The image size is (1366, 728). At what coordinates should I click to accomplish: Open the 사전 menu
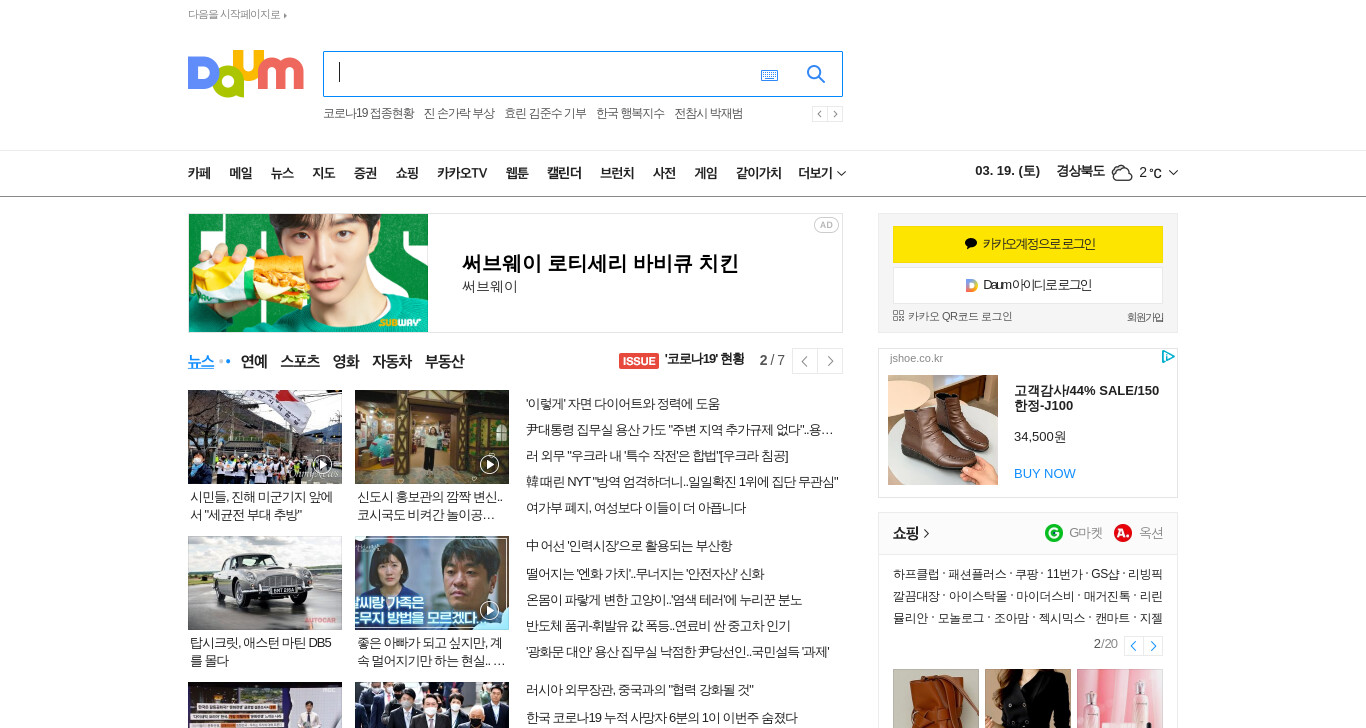[x=664, y=173]
